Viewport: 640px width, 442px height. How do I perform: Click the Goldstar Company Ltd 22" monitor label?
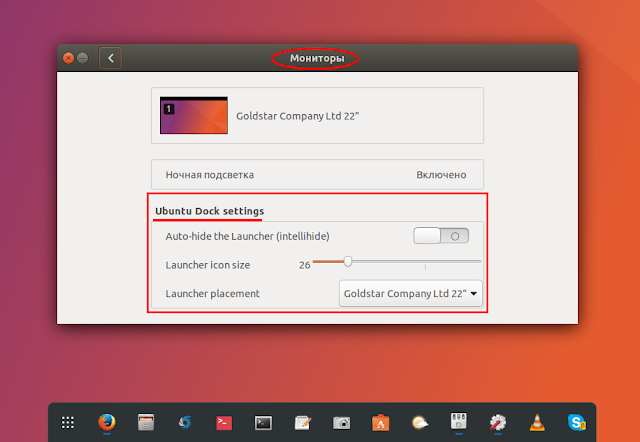pyautogui.click(x=298, y=116)
